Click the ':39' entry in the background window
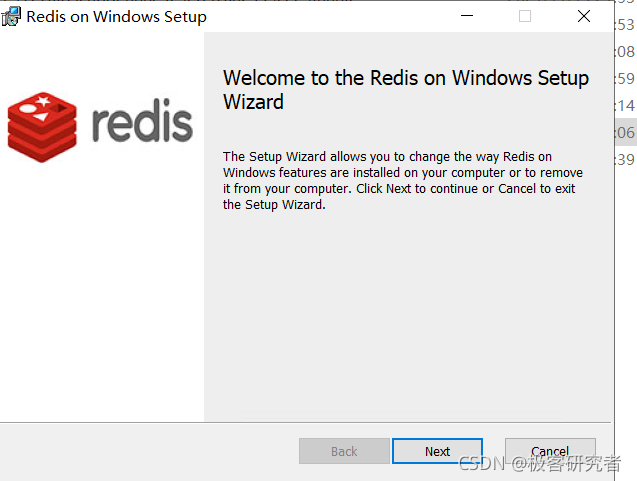 pyautogui.click(x=626, y=159)
